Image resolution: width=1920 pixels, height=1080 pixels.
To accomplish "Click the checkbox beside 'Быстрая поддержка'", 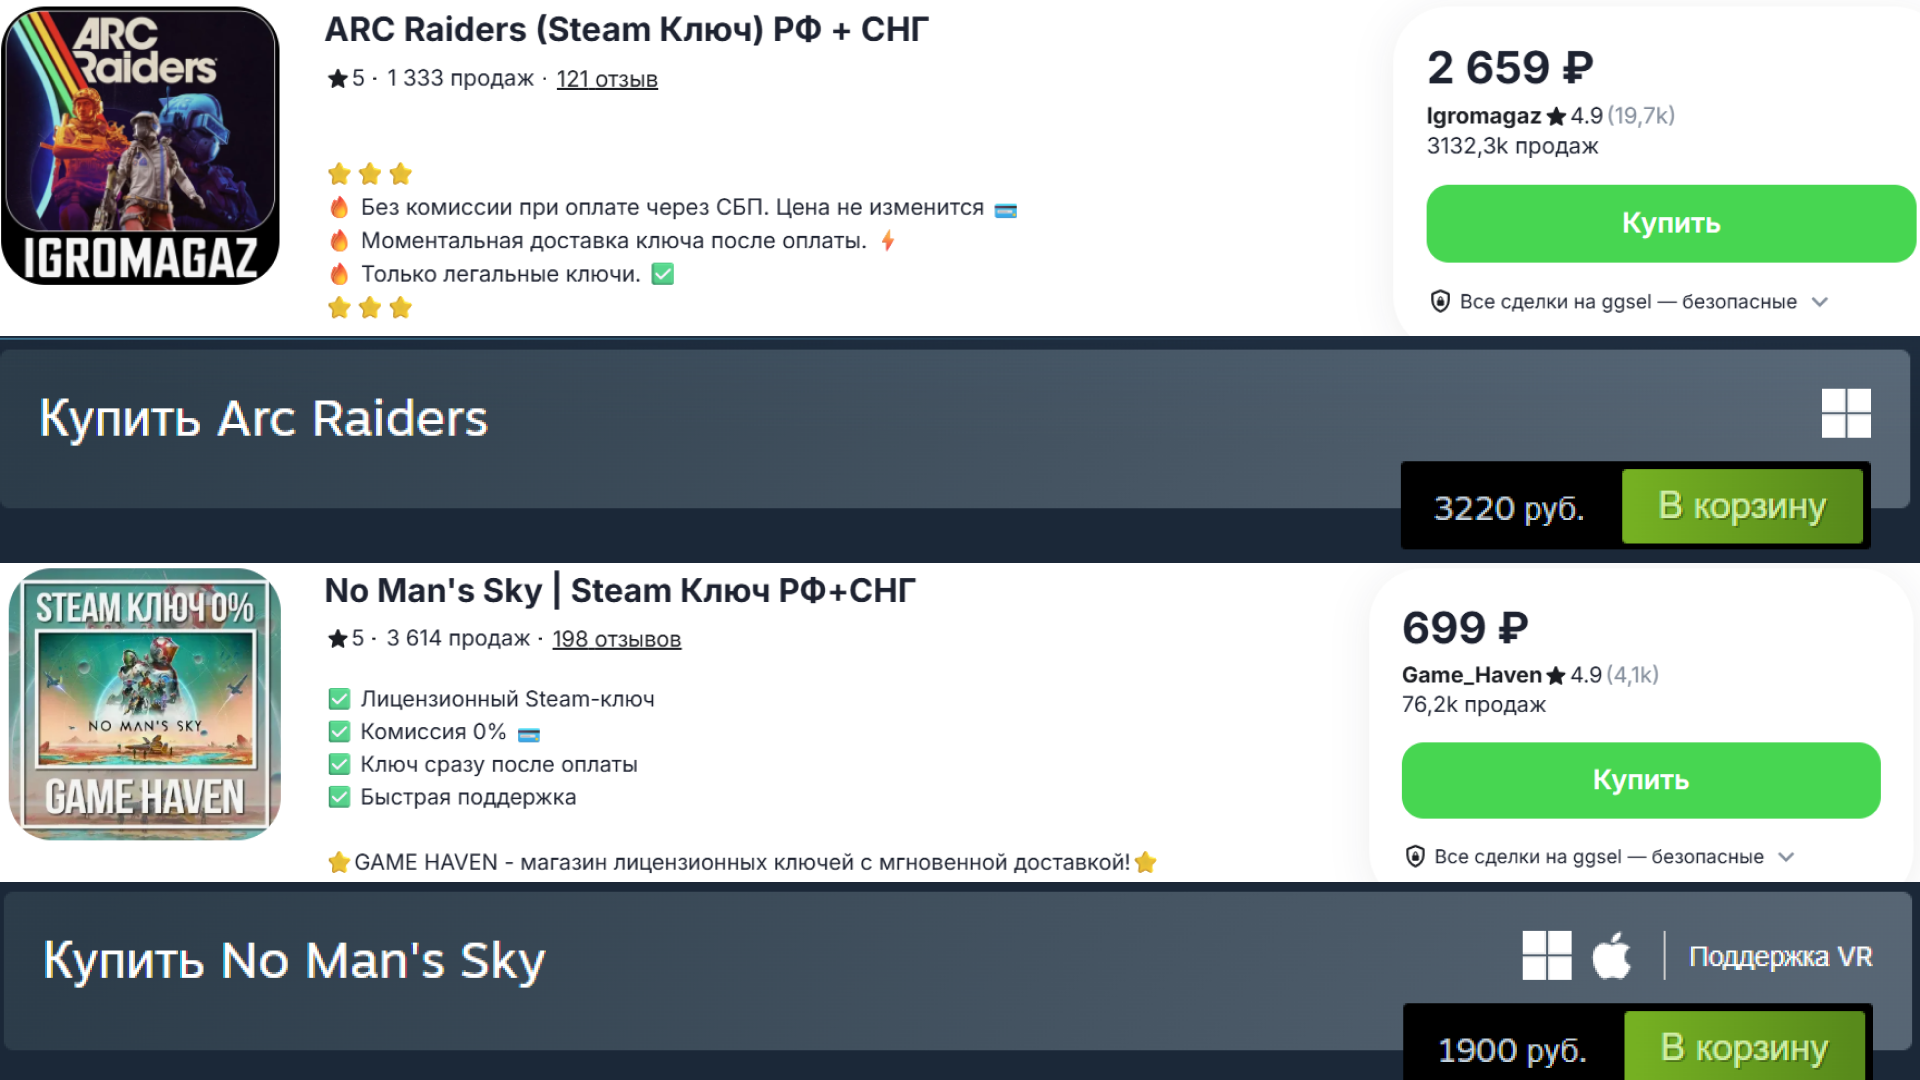I will [x=339, y=797].
